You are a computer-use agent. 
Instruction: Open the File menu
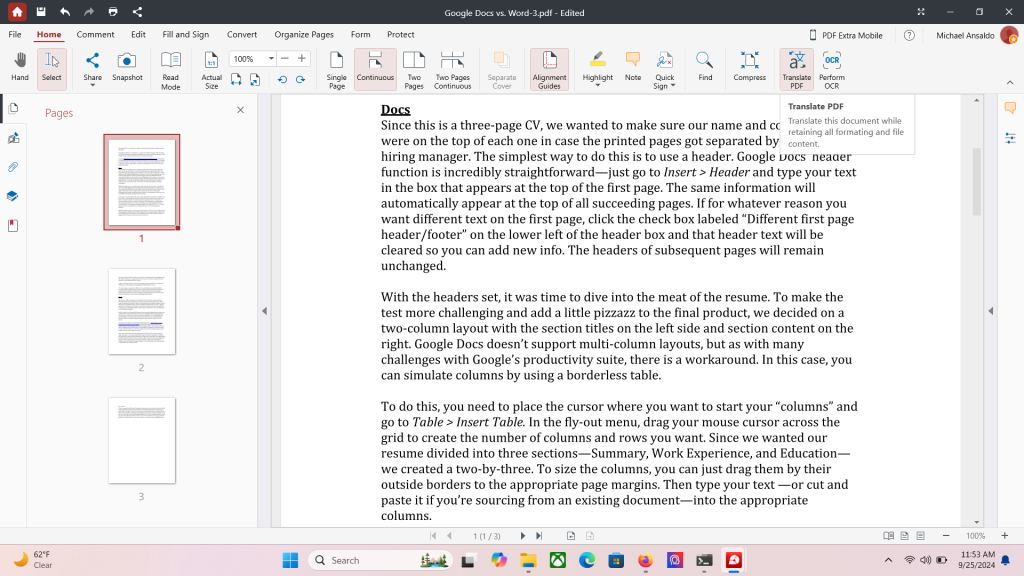15,35
